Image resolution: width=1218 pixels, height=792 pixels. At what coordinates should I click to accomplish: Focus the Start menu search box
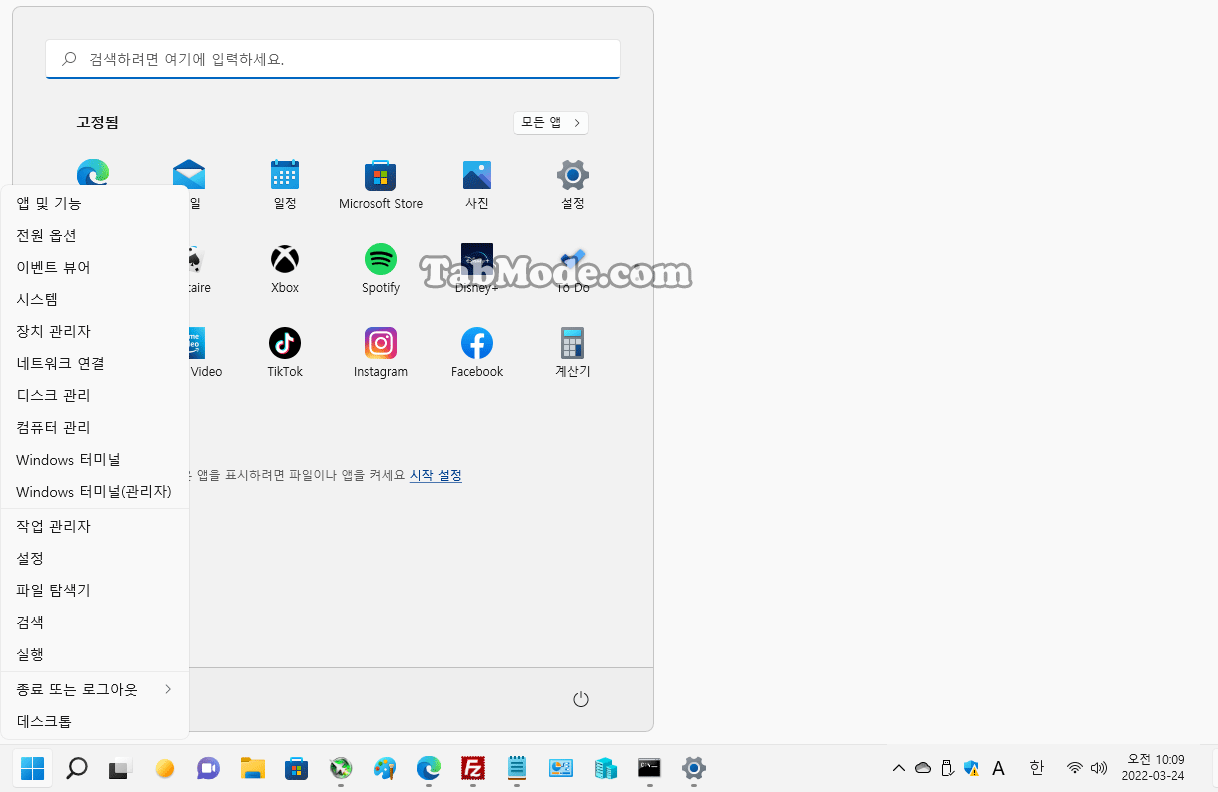(x=333, y=59)
